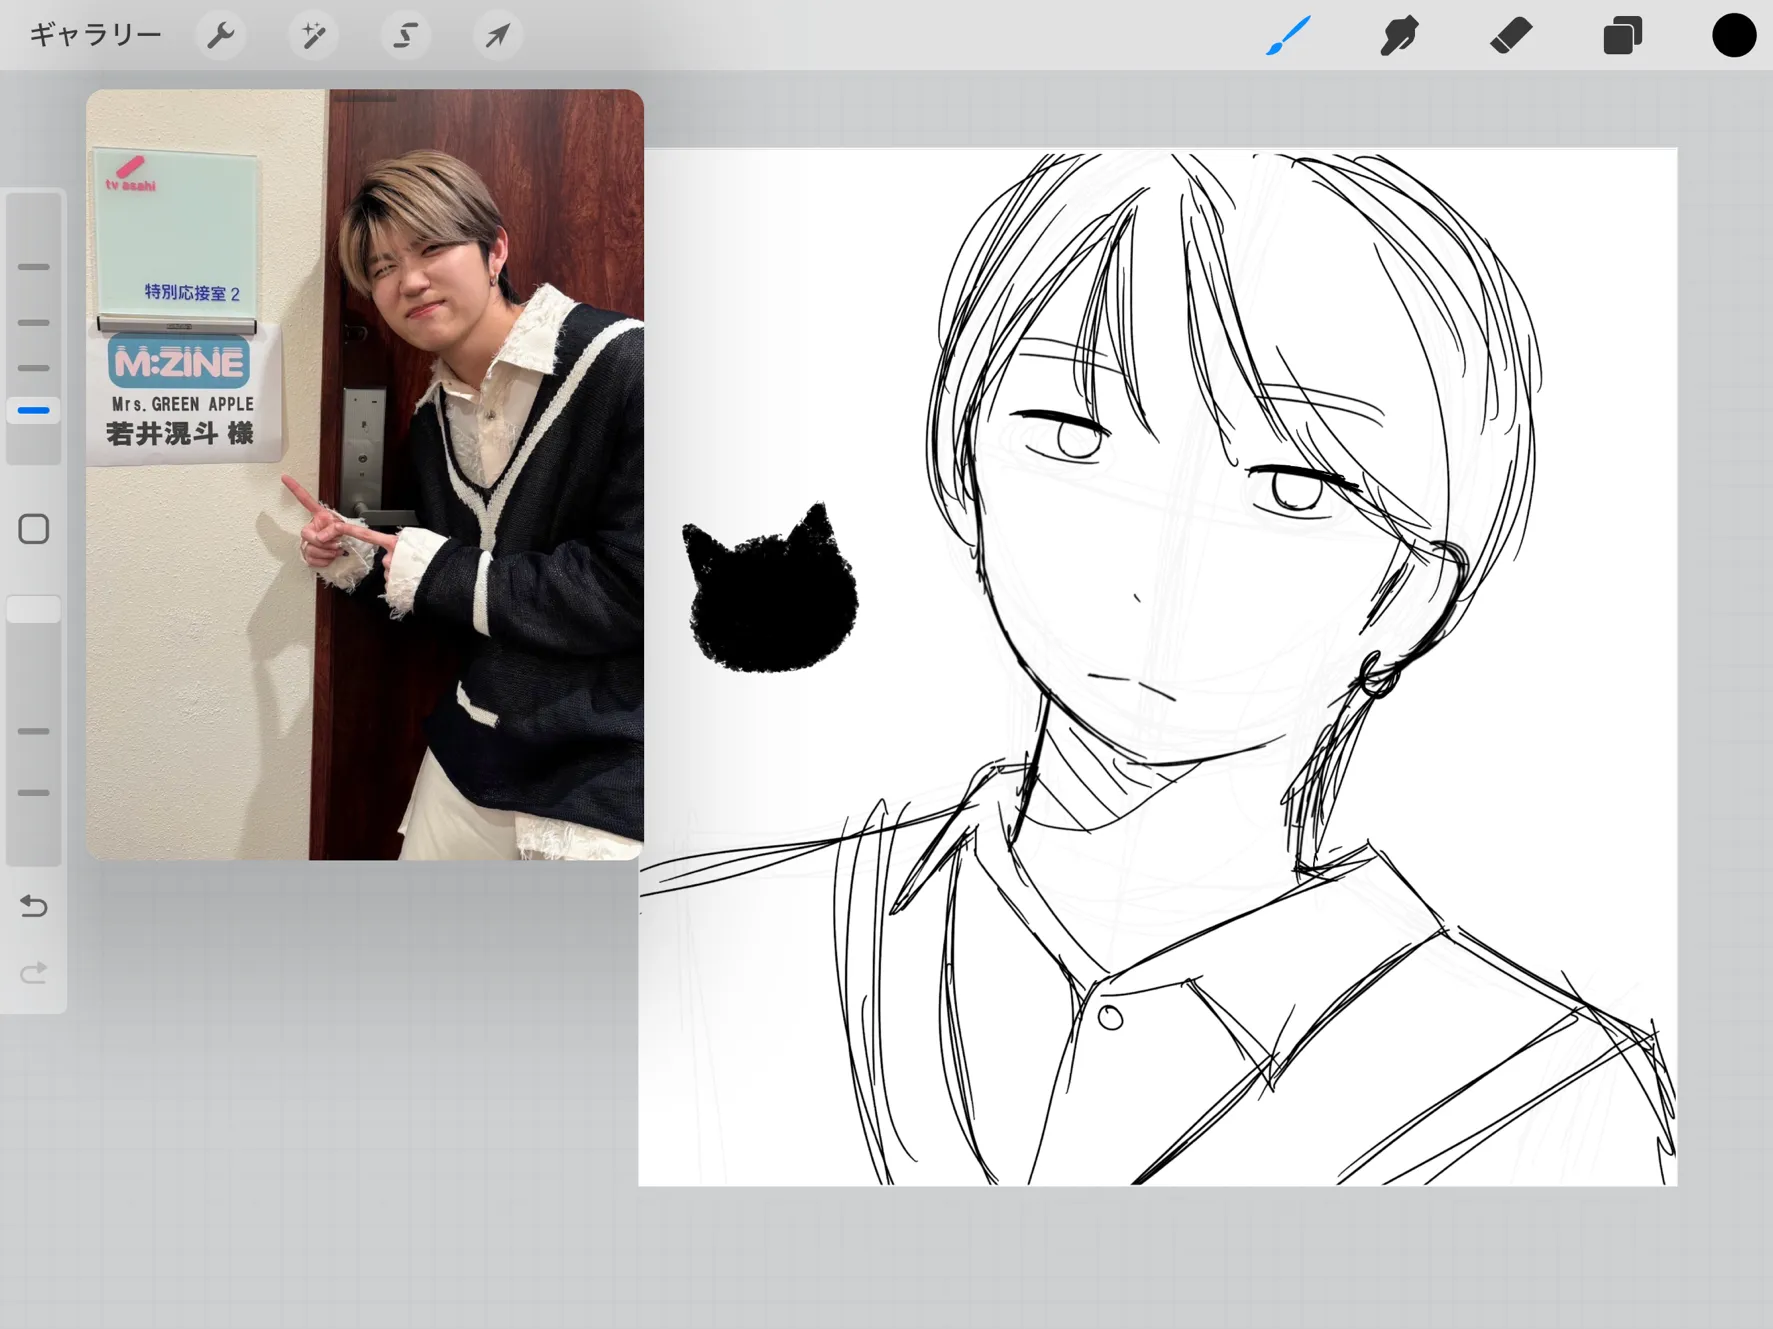Image resolution: width=1773 pixels, height=1329 pixels.
Task: Open the ギャラリー gallery
Action: 95,35
